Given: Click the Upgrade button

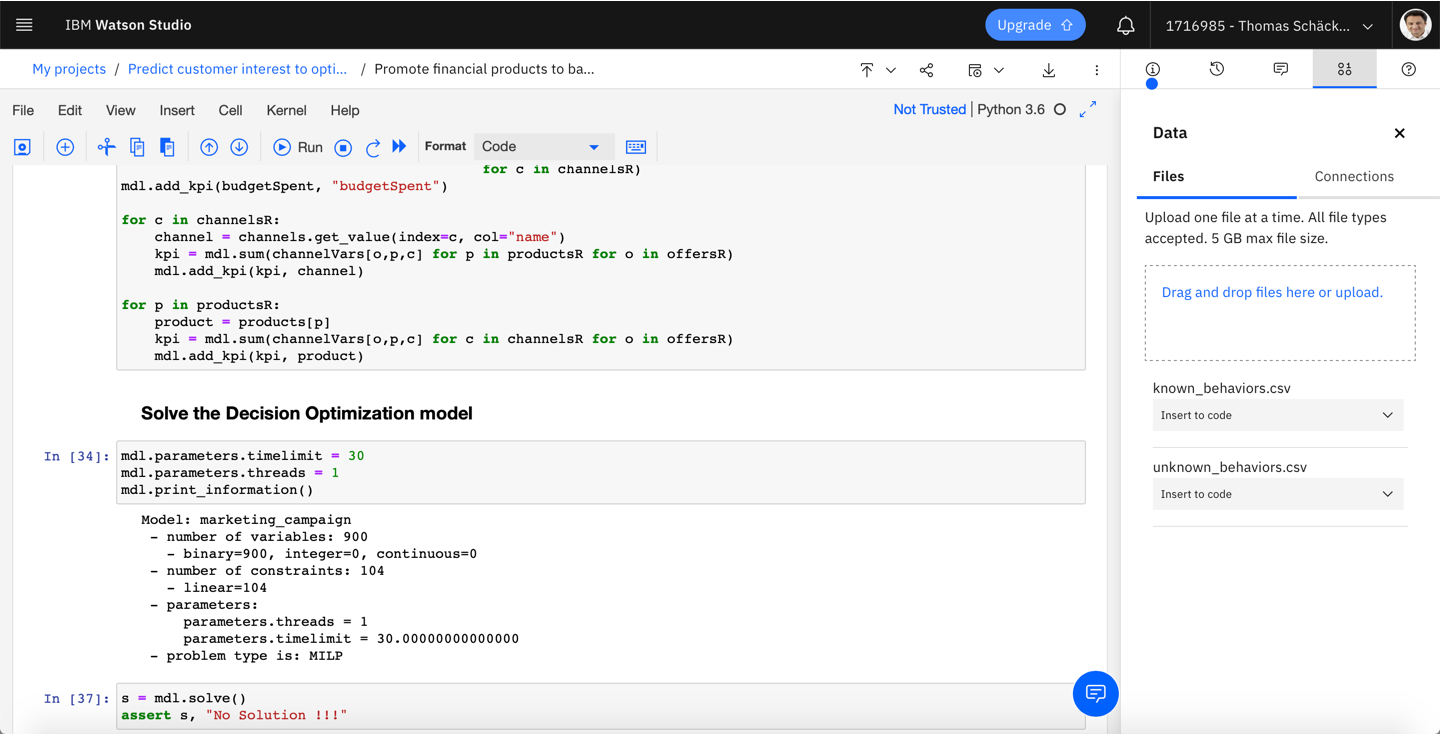Looking at the screenshot, I should click(1035, 24).
